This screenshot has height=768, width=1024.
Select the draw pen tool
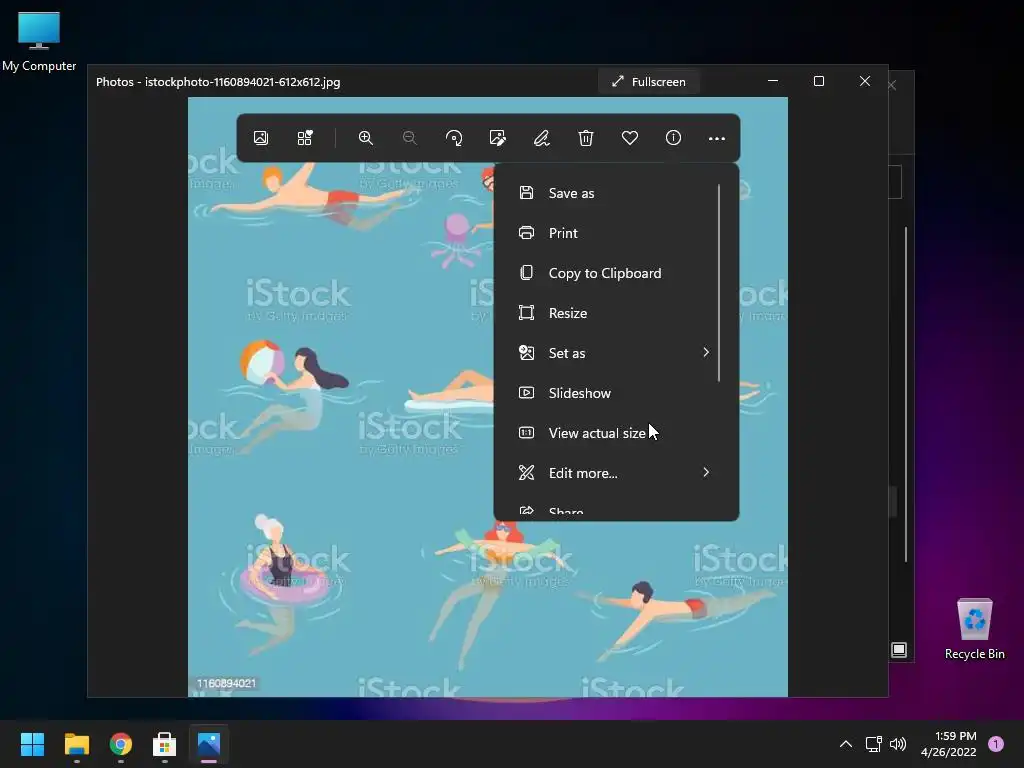[x=541, y=138]
